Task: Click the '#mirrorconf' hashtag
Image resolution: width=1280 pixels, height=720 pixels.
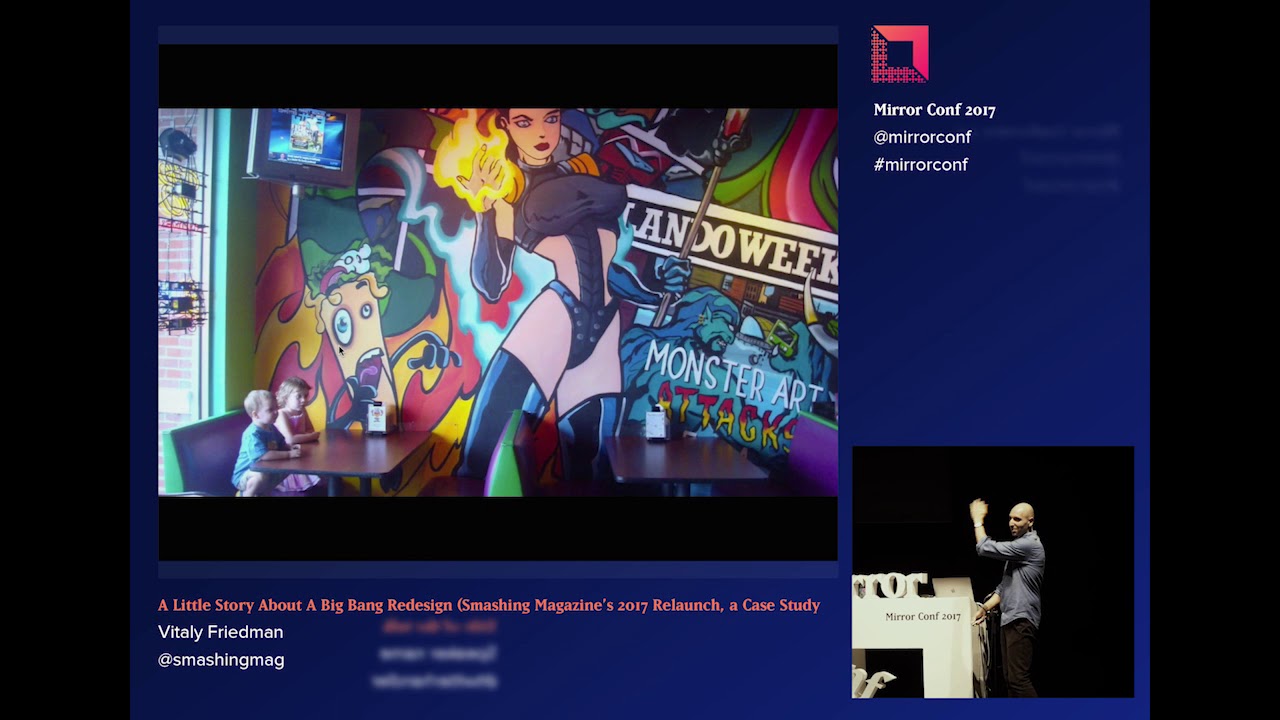Action: [920, 164]
